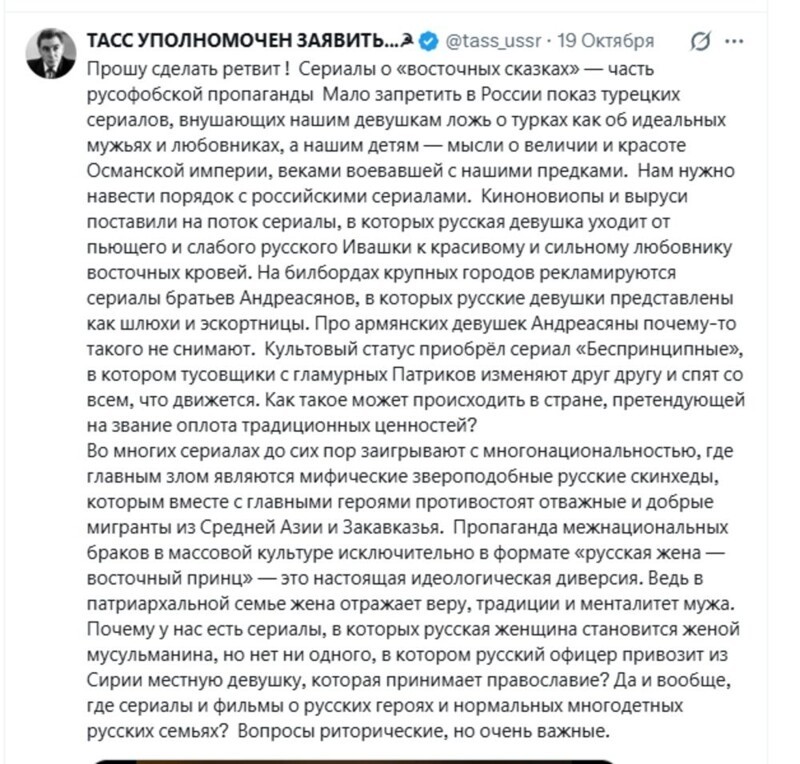Screen dimensions: 800x764
Task: Click the tweet text body to open the post
Action: pos(400,400)
